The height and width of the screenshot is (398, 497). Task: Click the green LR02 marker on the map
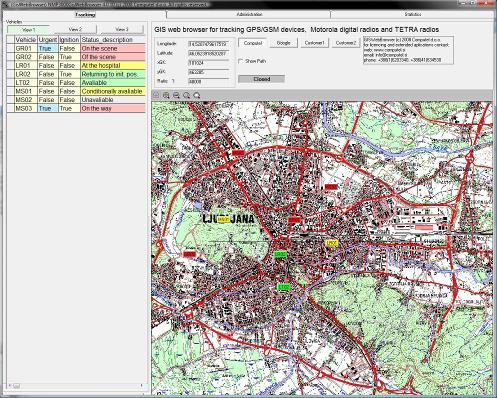[x=280, y=254]
